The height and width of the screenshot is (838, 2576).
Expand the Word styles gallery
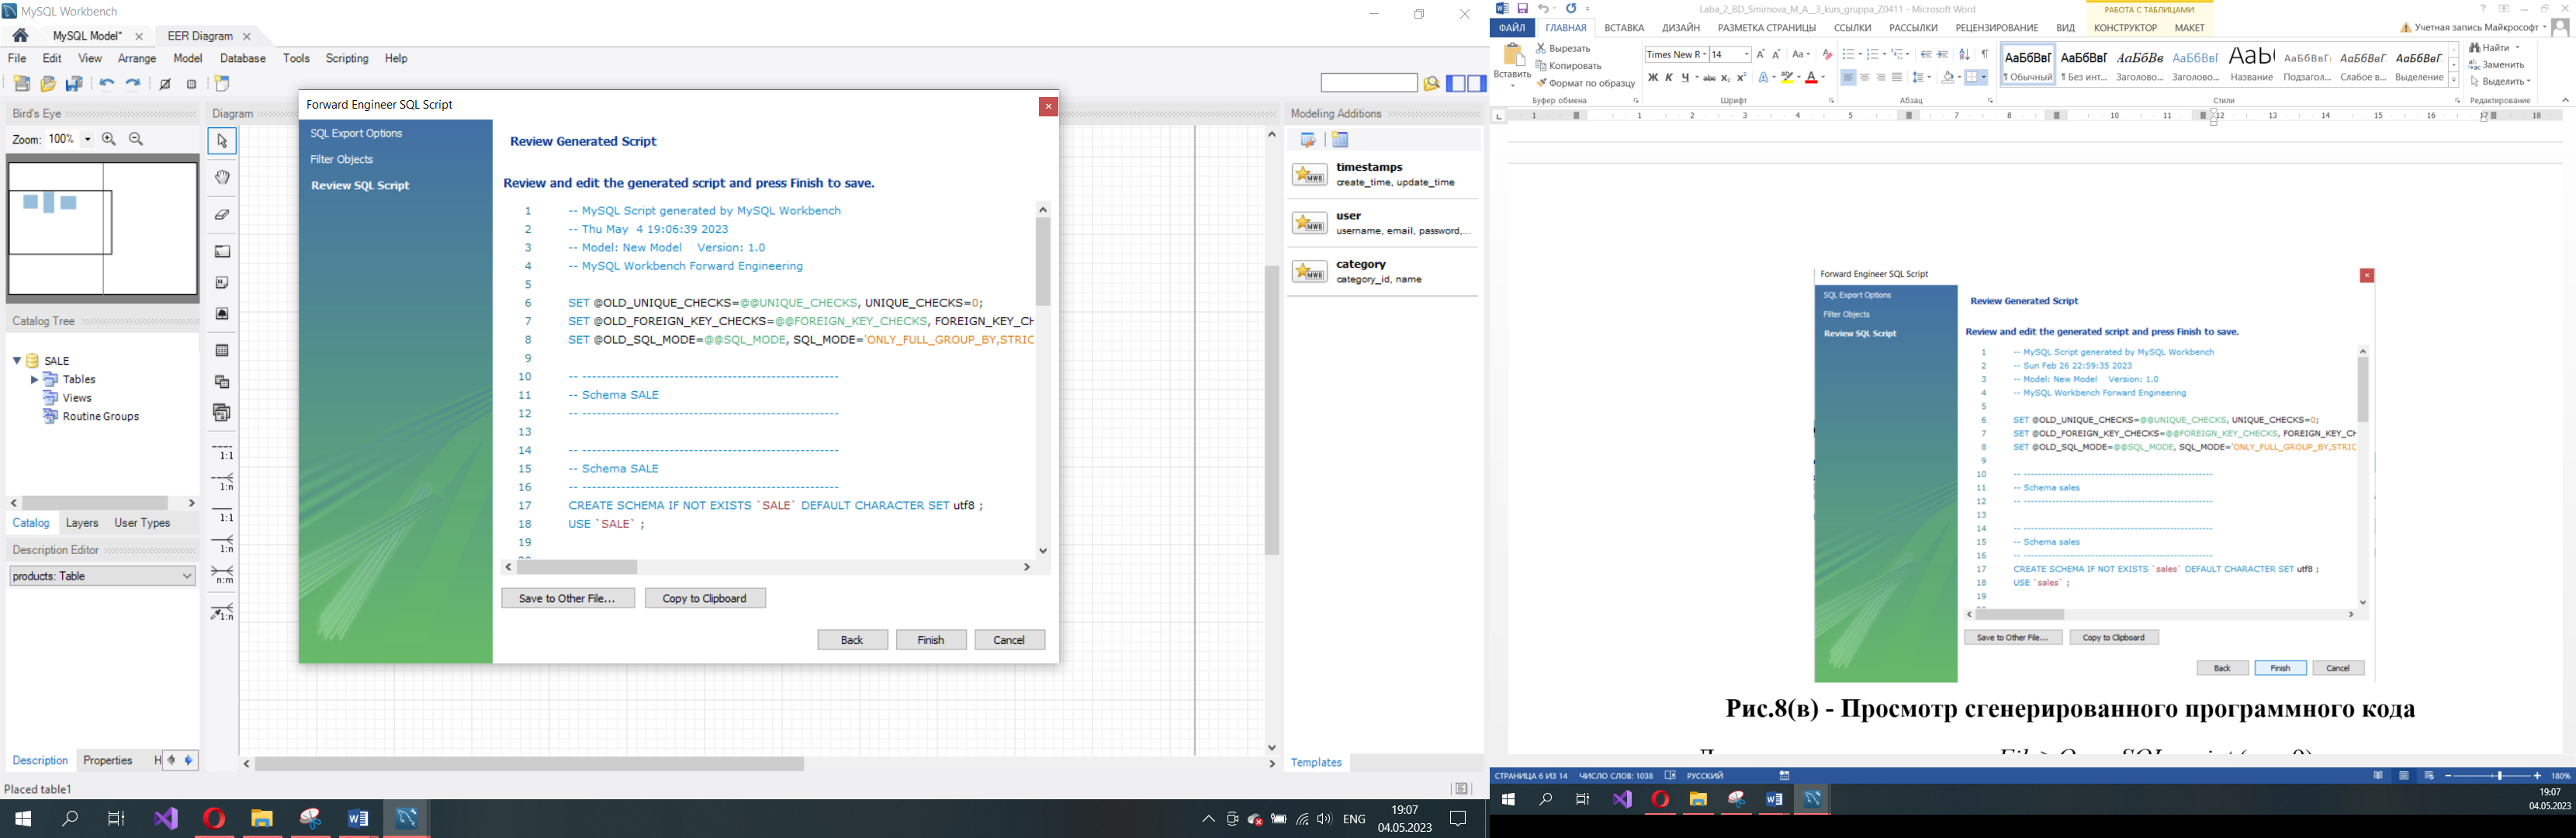[2454, 81]
